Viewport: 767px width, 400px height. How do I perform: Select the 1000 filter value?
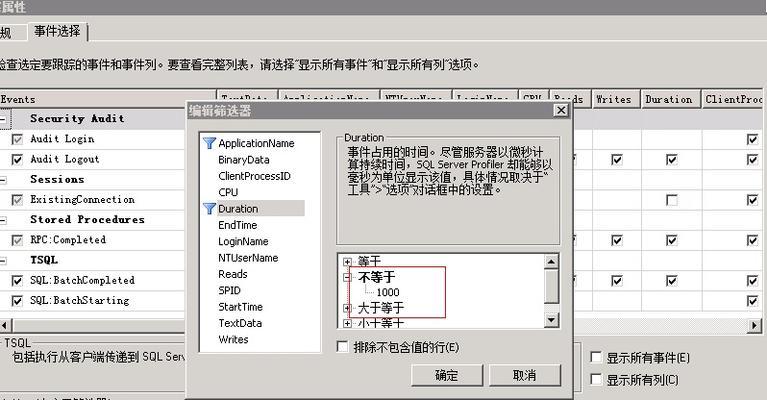tap(388, 292)
